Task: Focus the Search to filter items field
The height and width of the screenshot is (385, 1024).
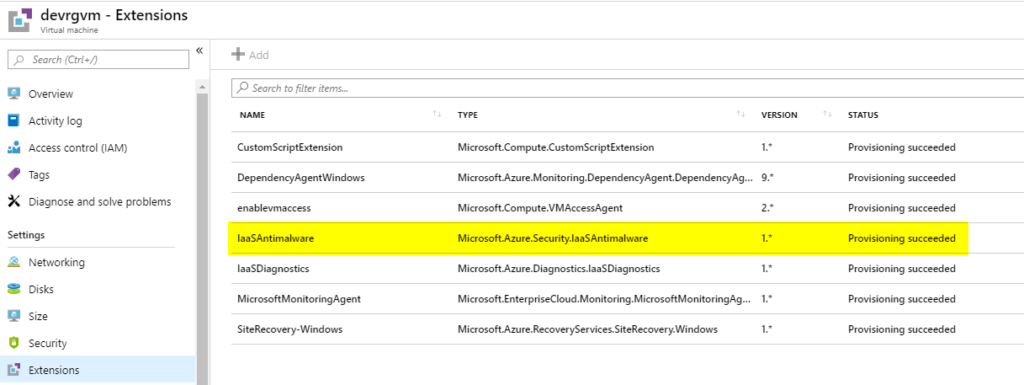Action: pos(627,88)
